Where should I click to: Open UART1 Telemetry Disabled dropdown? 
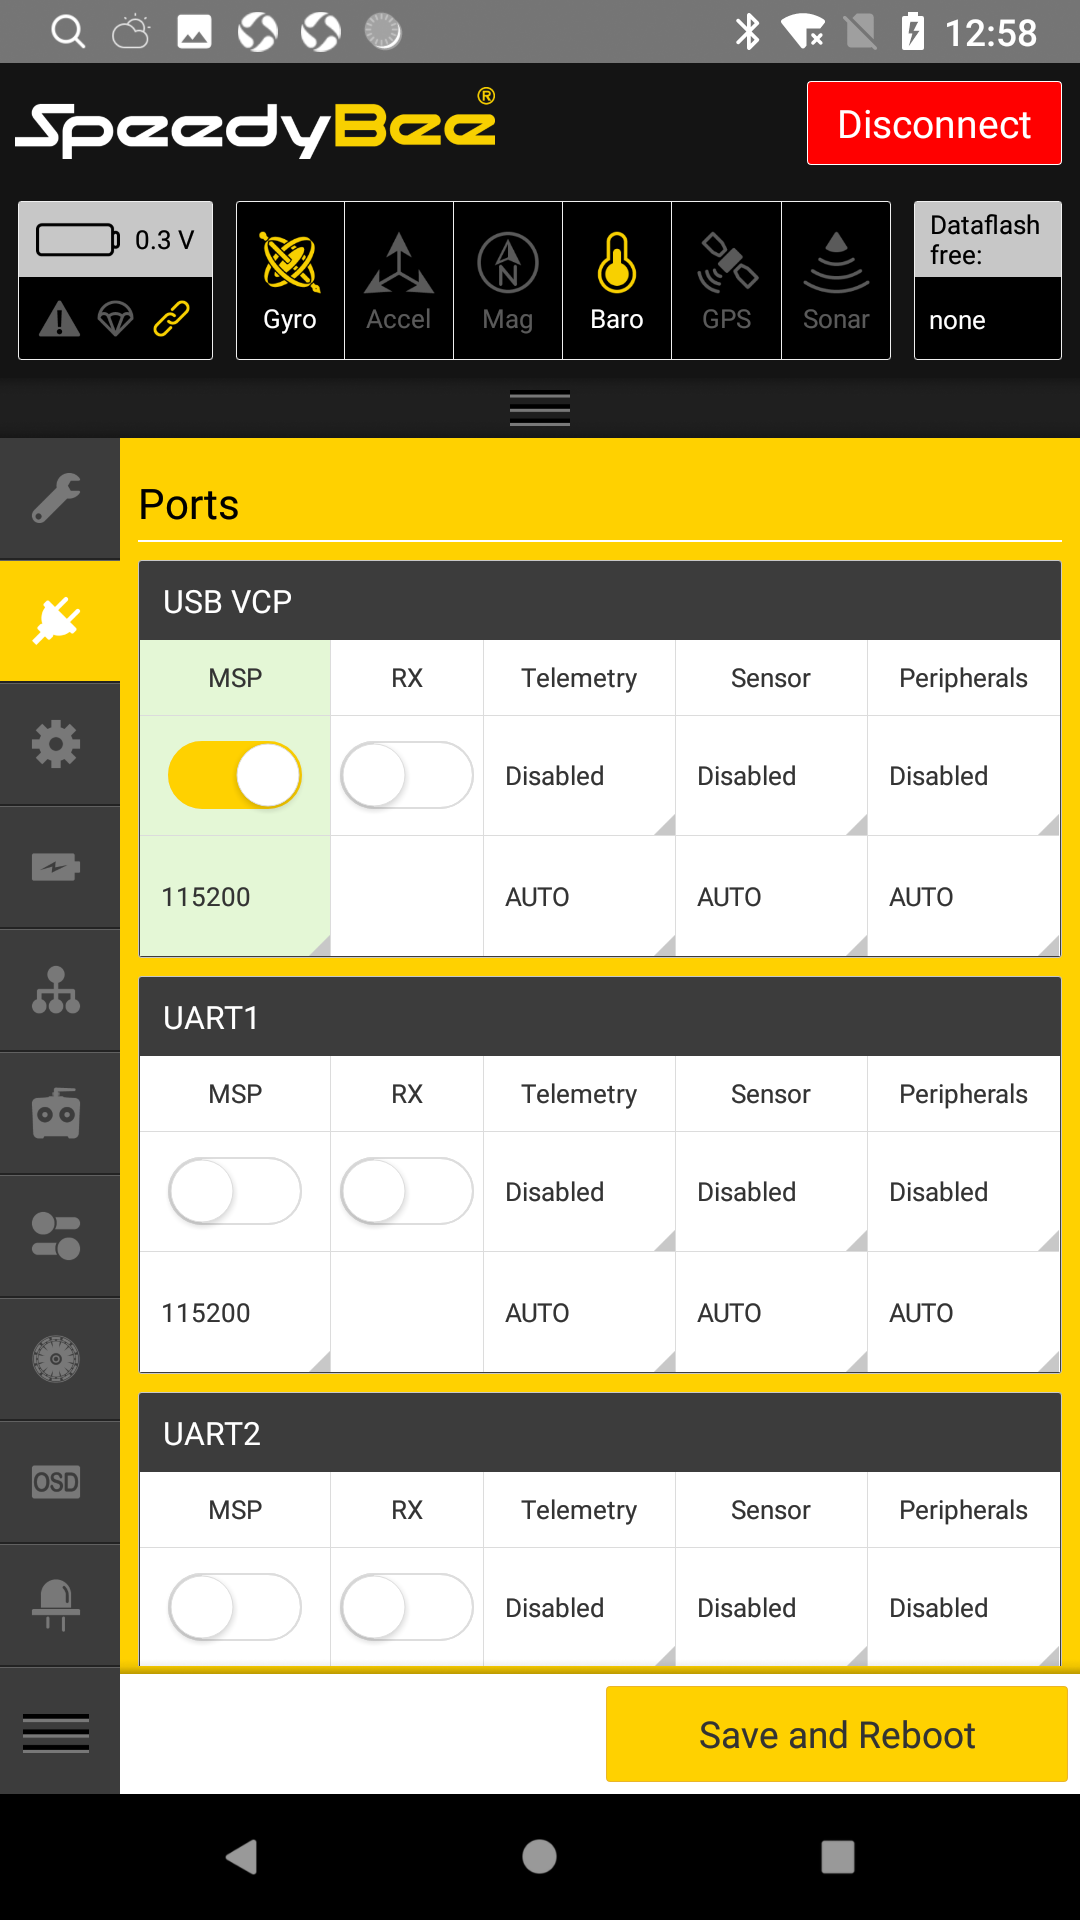[x=579, y=1192]
